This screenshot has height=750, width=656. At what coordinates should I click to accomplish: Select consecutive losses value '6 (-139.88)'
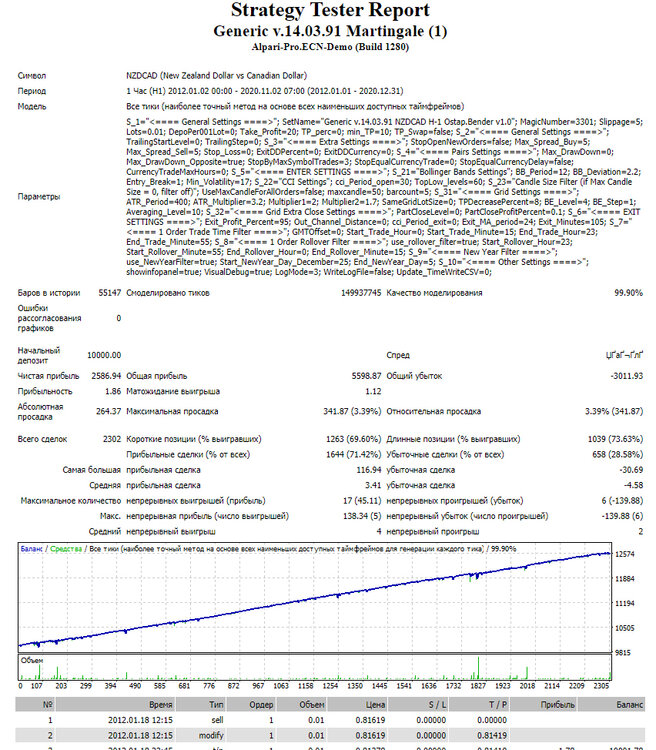[x=622, y=501]
